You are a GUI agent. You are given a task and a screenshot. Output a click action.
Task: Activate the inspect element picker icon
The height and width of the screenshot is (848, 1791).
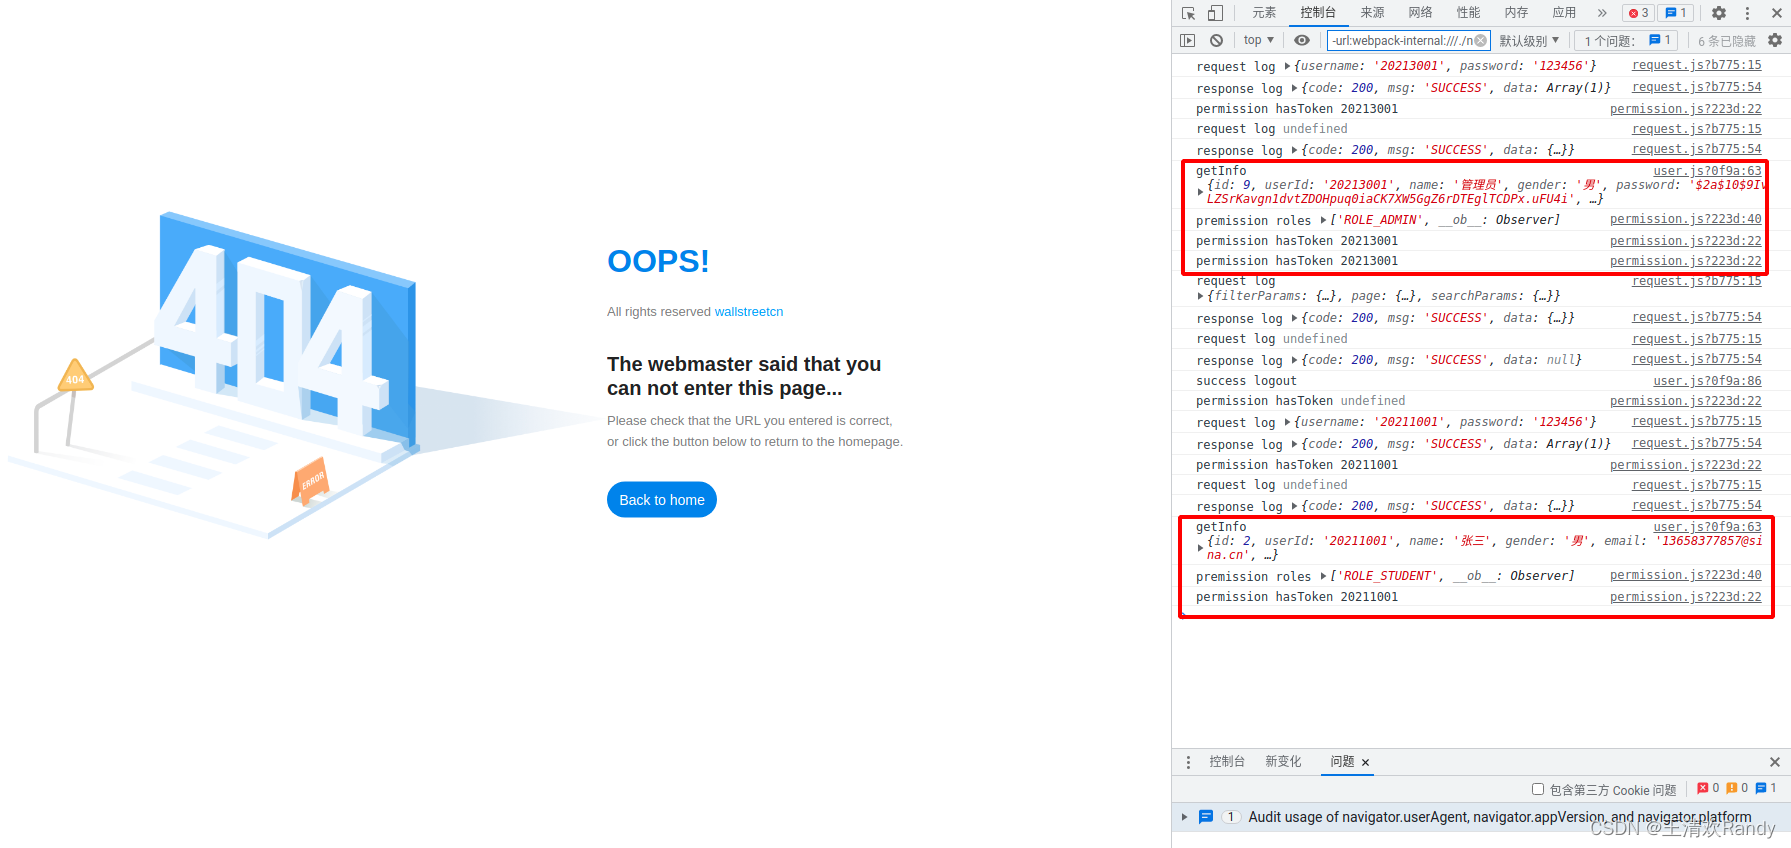[1188, 13]
